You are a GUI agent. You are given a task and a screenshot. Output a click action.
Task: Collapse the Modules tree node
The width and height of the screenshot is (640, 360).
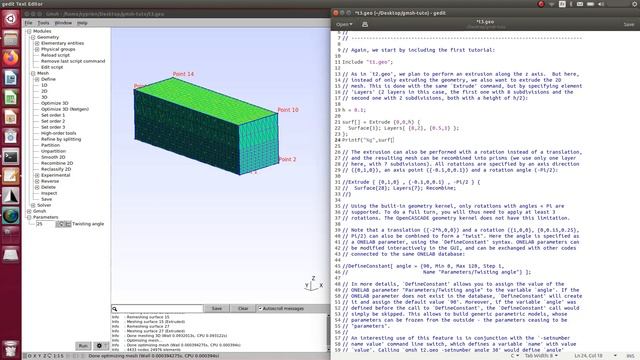[29, 31]
